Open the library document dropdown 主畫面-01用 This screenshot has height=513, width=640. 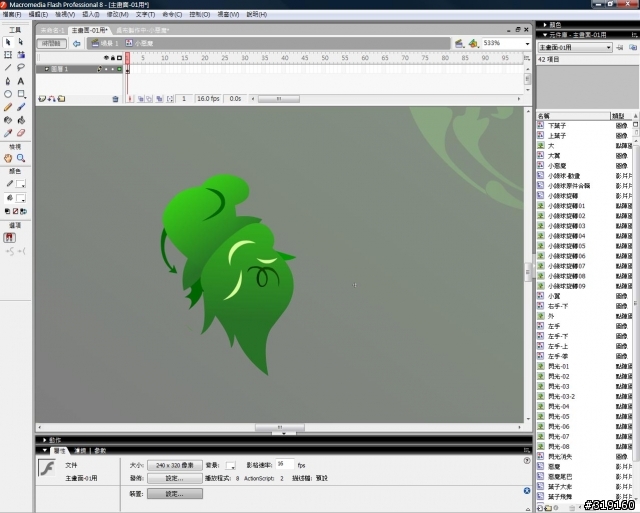coord(575,47)
